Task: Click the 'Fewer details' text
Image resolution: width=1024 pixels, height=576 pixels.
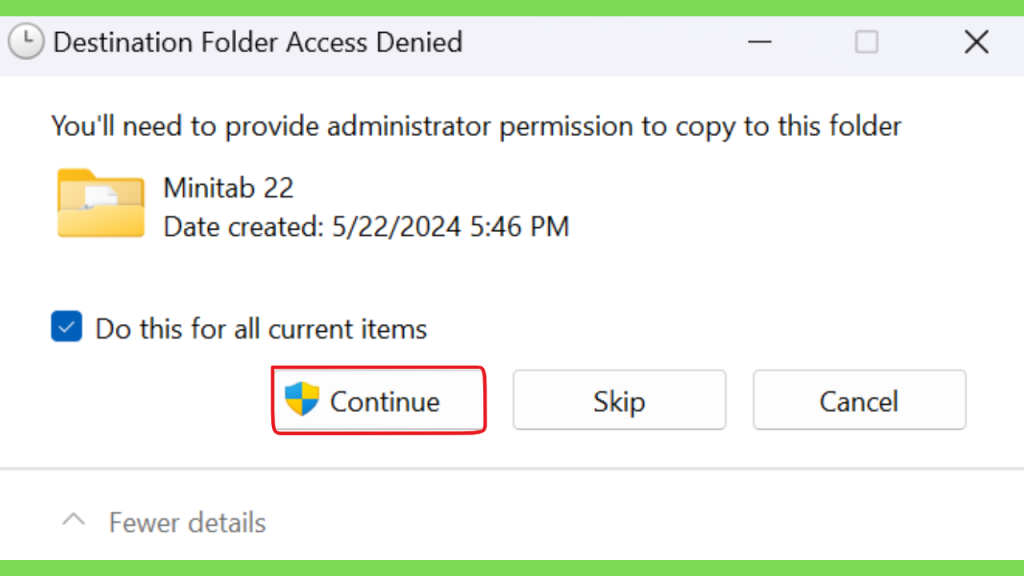Action: click(187, 523)
